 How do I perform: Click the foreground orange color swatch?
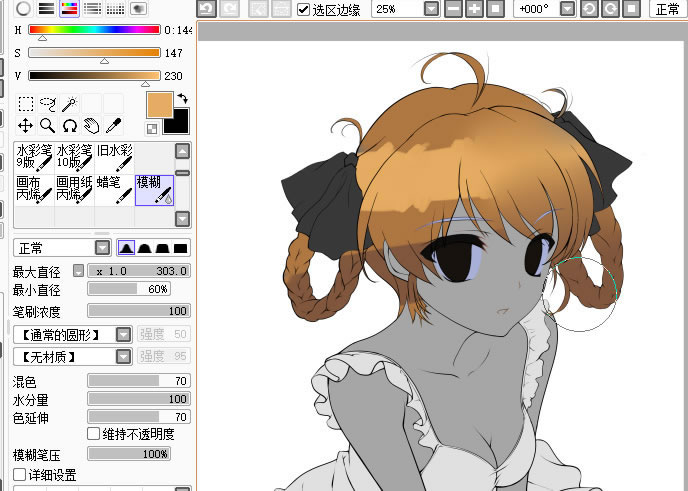click(160, 105)
